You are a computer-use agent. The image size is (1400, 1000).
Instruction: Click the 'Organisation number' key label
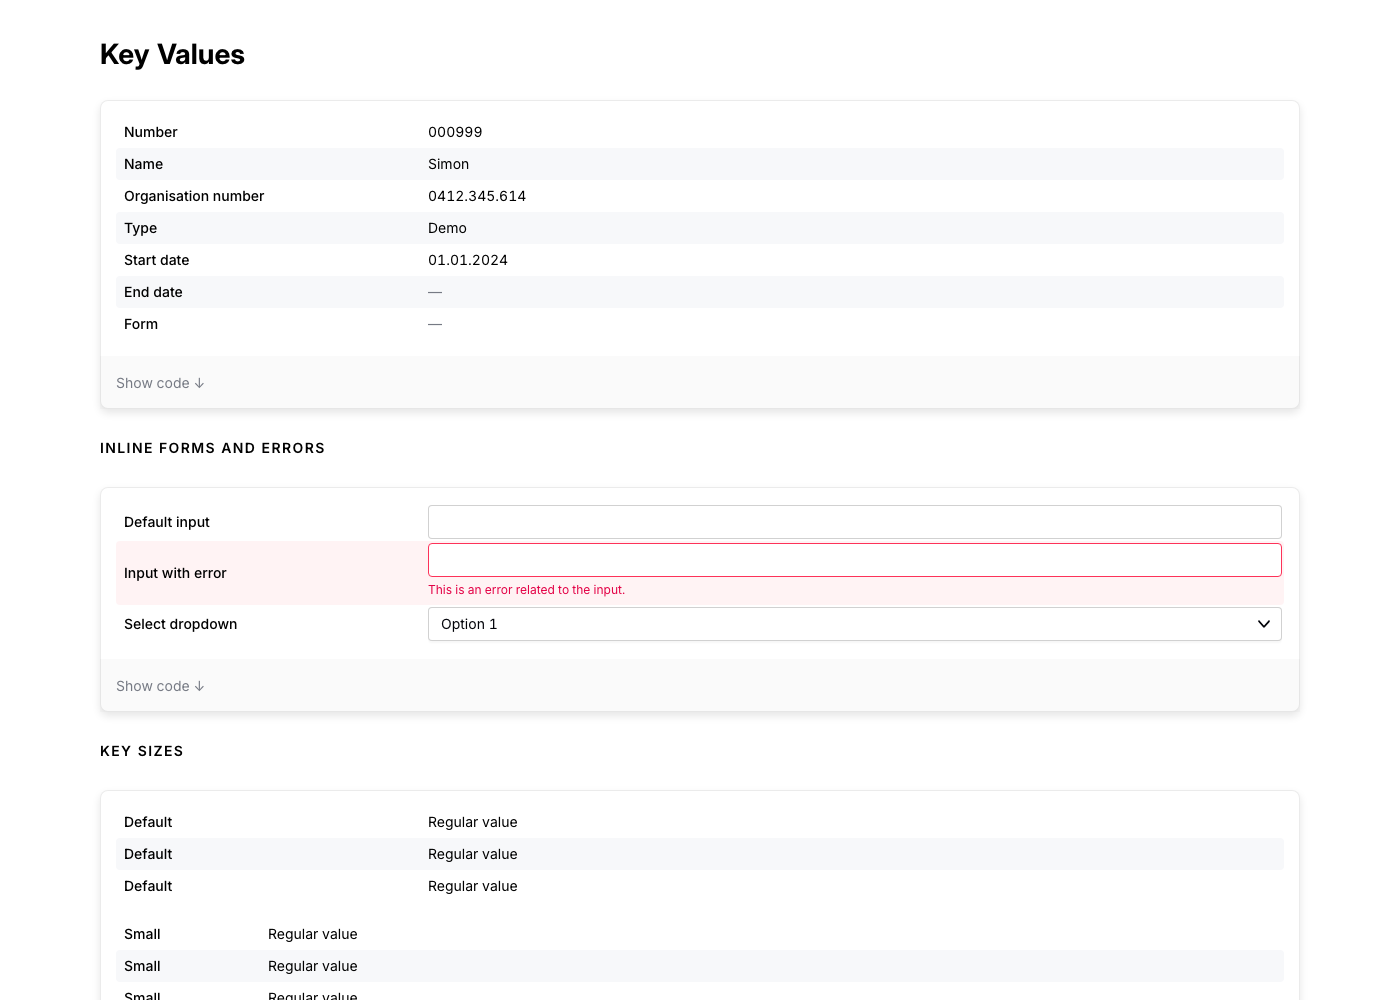coord(194,196)
